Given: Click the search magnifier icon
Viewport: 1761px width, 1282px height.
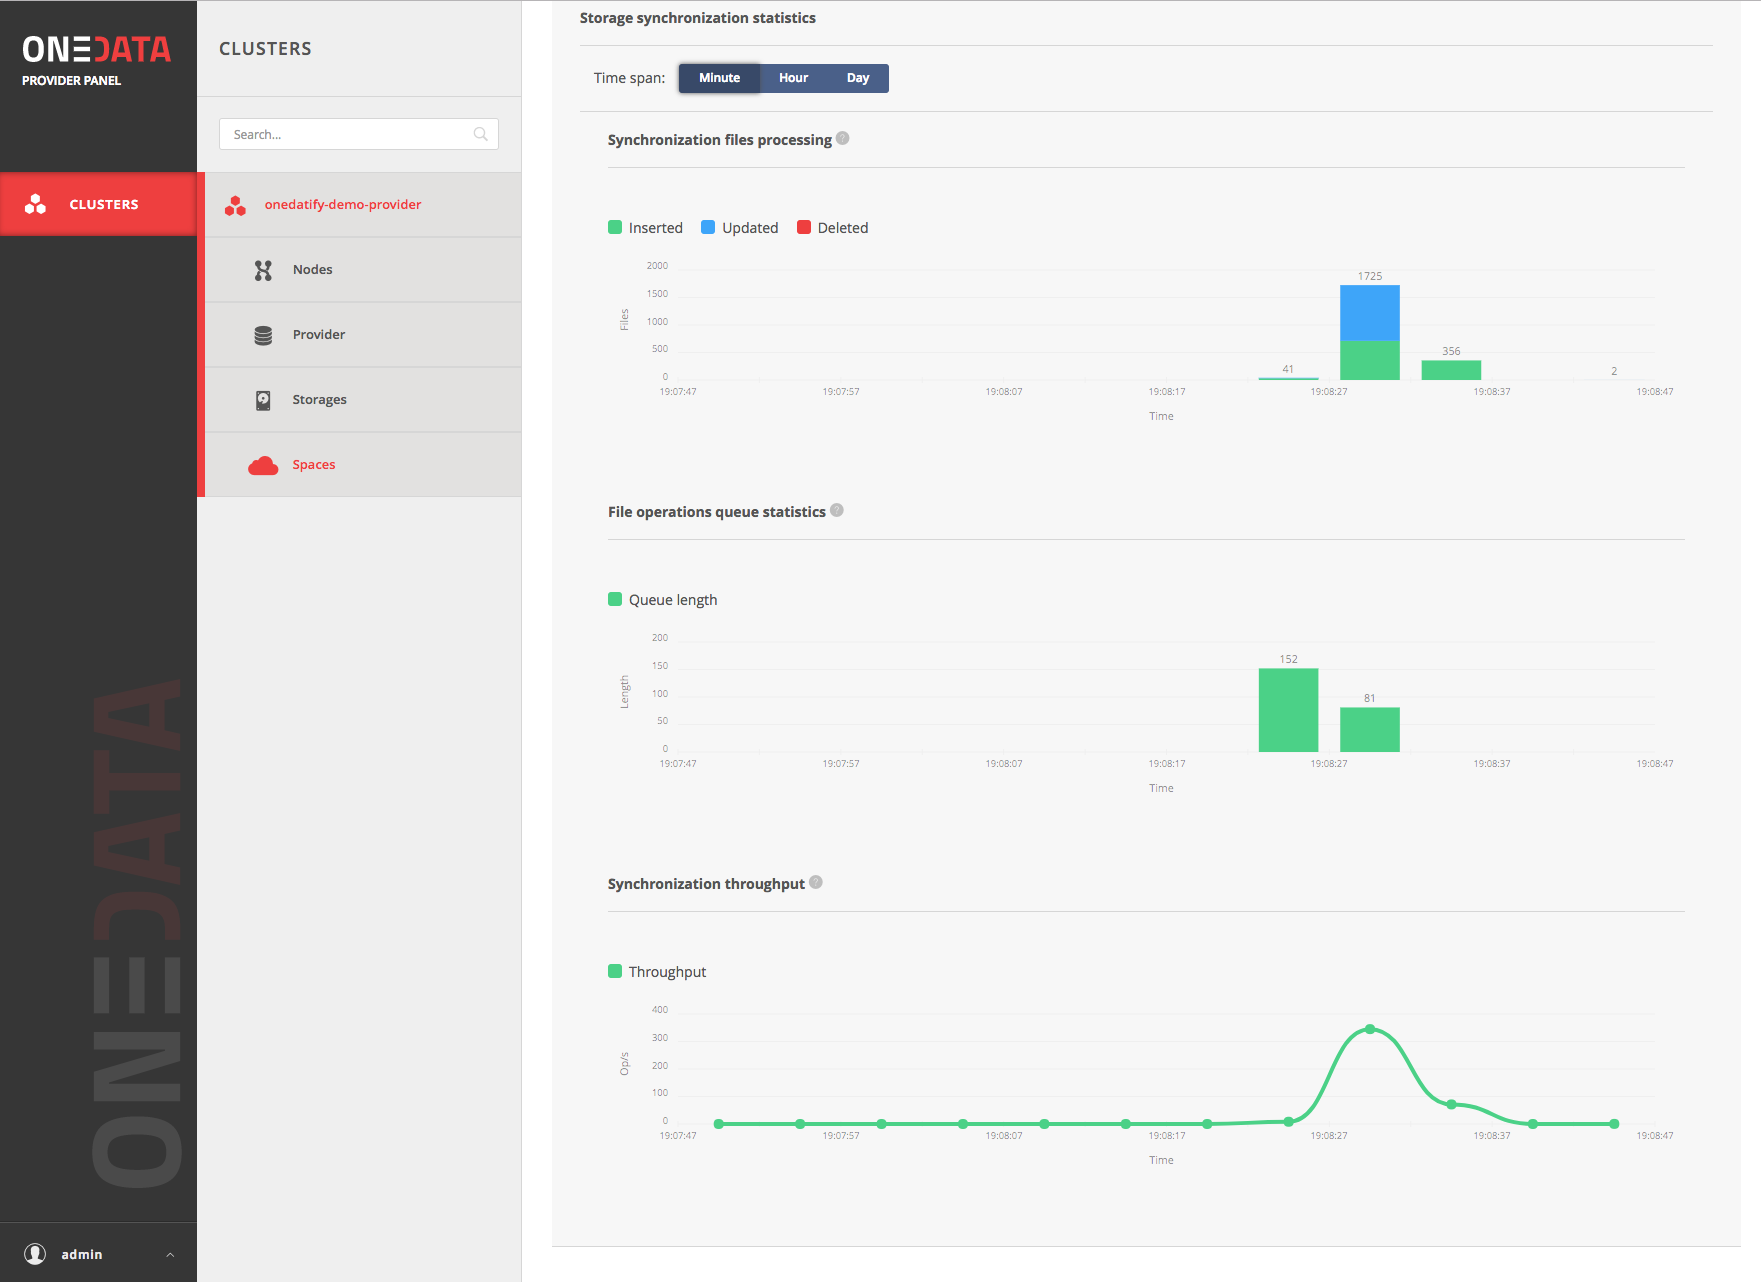Looking at the screenshot, I should 481,134.
